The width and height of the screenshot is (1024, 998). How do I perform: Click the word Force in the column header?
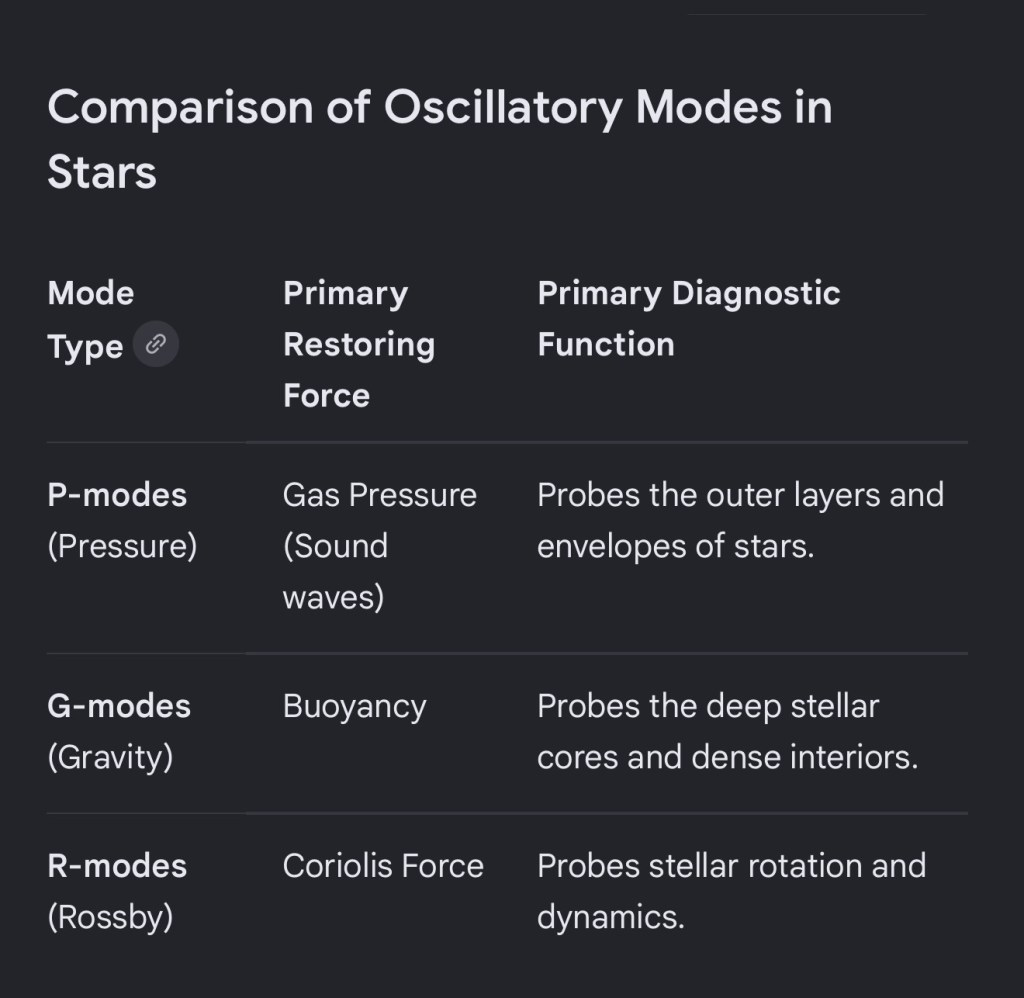(326, 395)
